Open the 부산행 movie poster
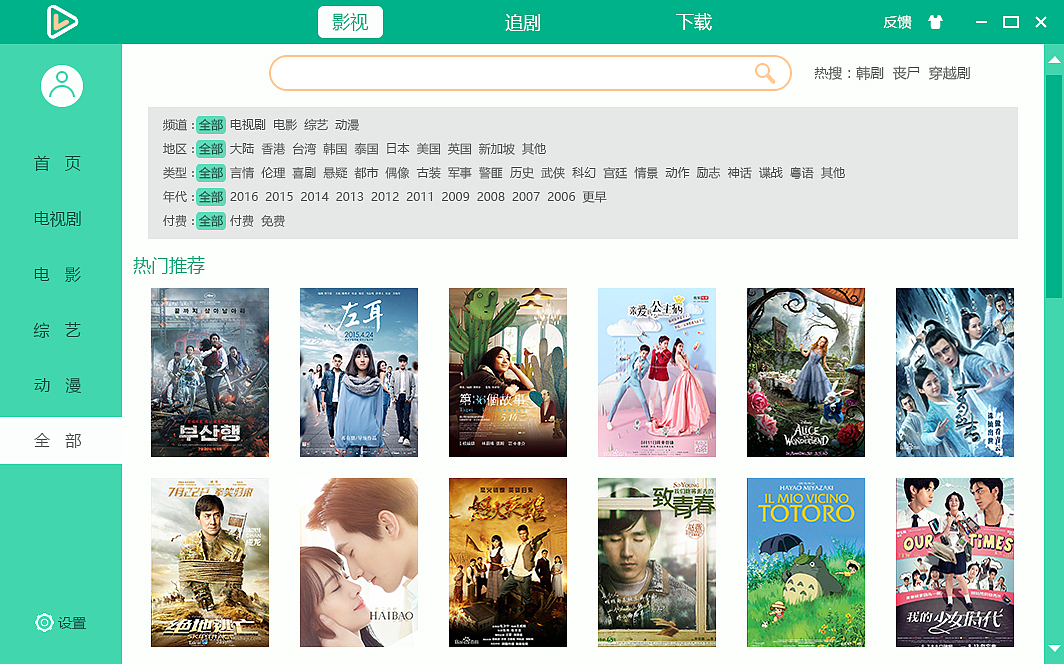The height and width of the screenshot is (664, 1064). [210, 372]
